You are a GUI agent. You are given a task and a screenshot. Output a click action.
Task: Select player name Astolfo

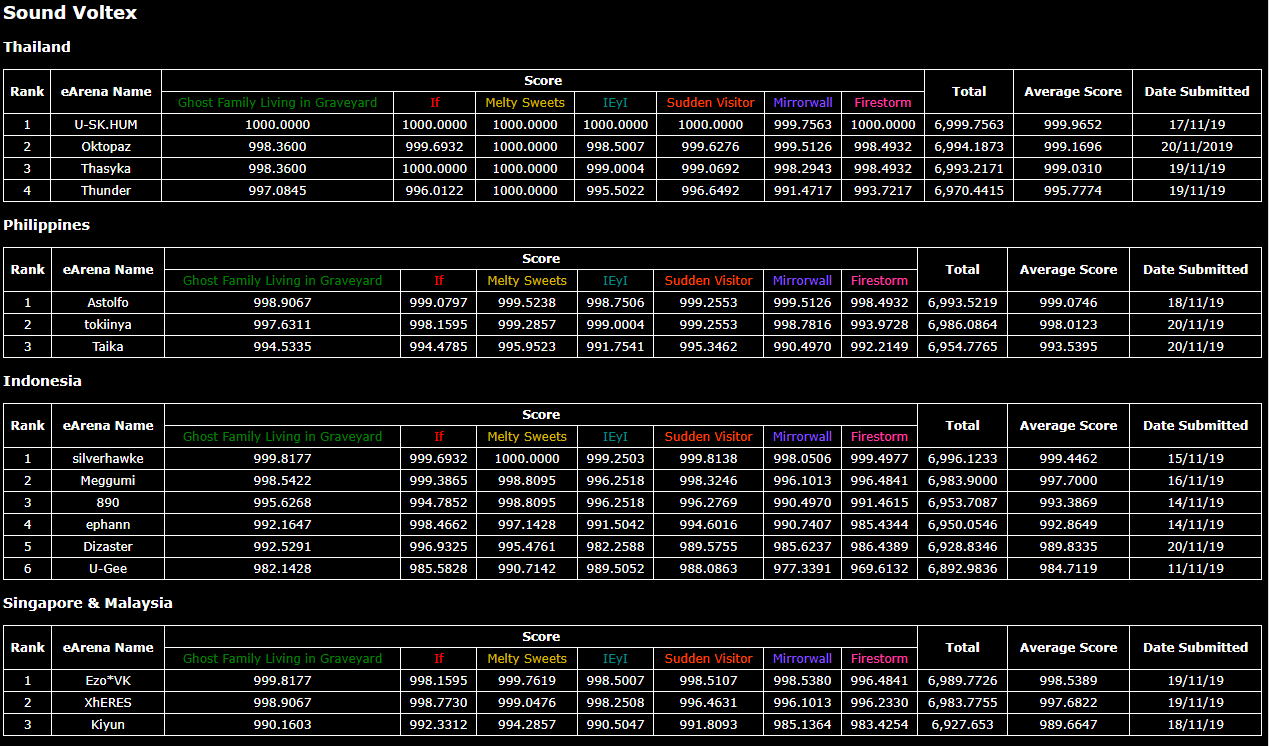pyautogui.click(x=107, y=303)
